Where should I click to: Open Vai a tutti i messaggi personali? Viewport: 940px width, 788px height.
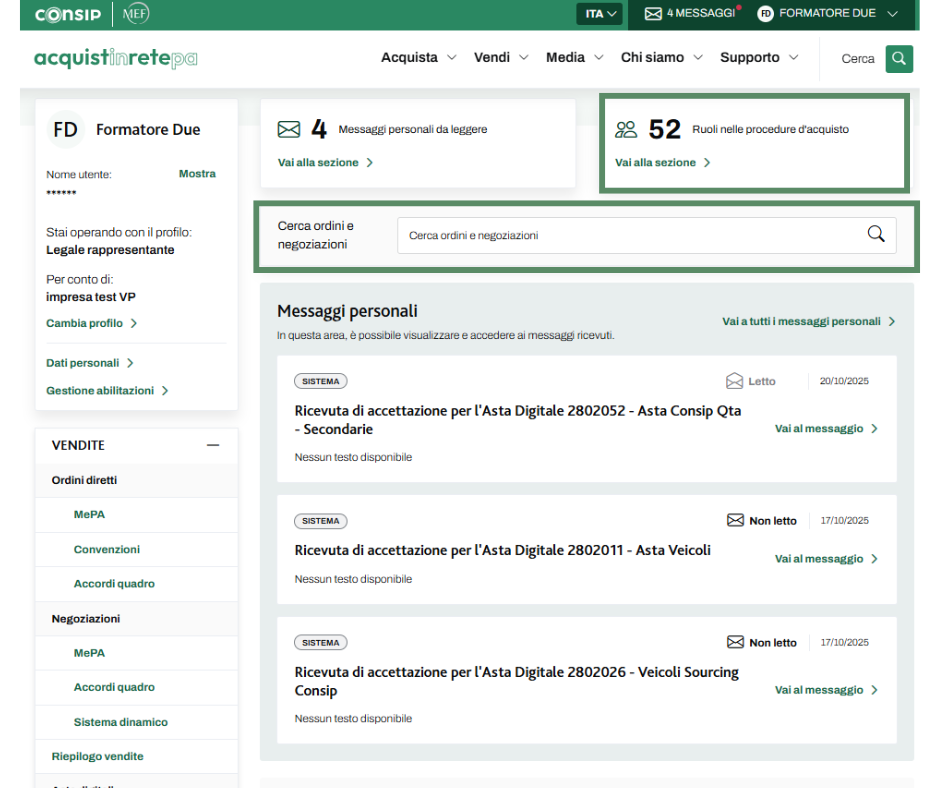click(x=808, y=321)
